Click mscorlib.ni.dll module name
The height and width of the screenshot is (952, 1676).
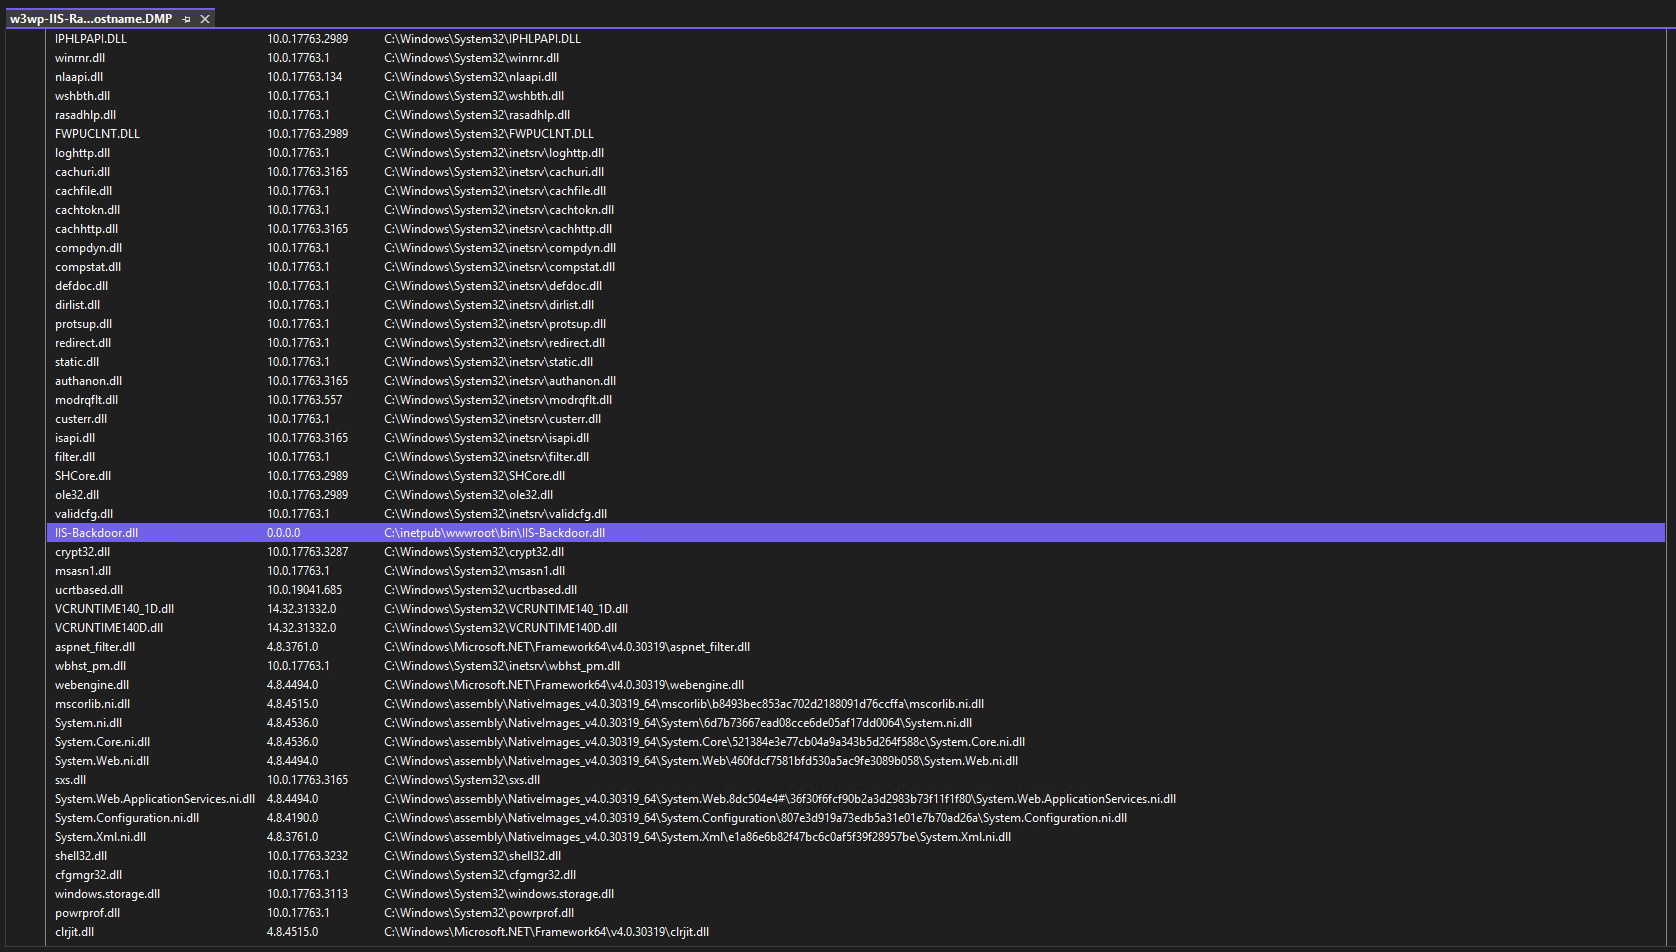[x=92, y=704]
